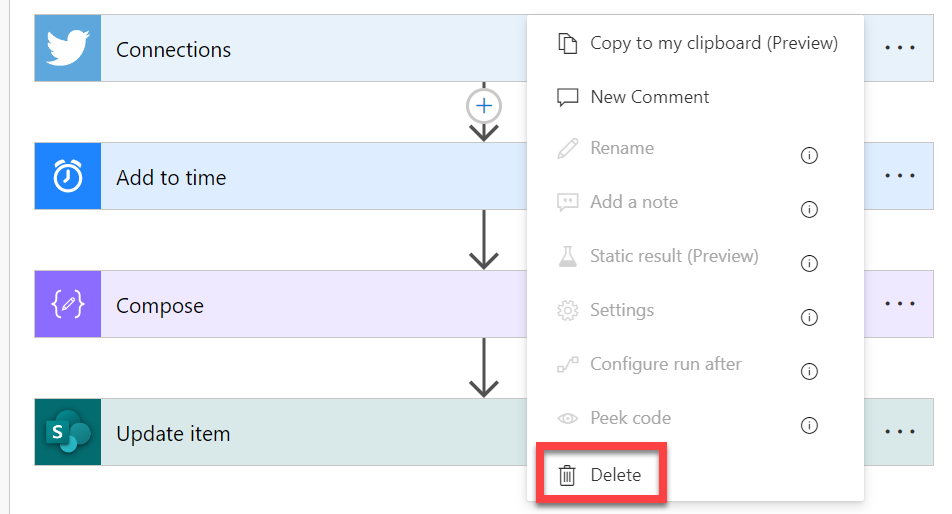Click the info icon next to Configure run after
The height and width of the screenshot is (514, 952).
point(810,372)
